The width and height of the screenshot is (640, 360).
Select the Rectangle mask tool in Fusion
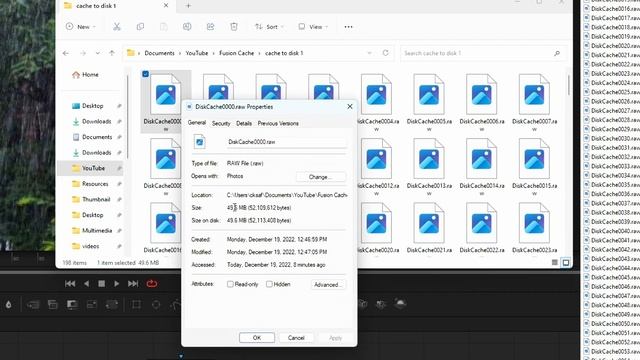[x=136, y=304]
